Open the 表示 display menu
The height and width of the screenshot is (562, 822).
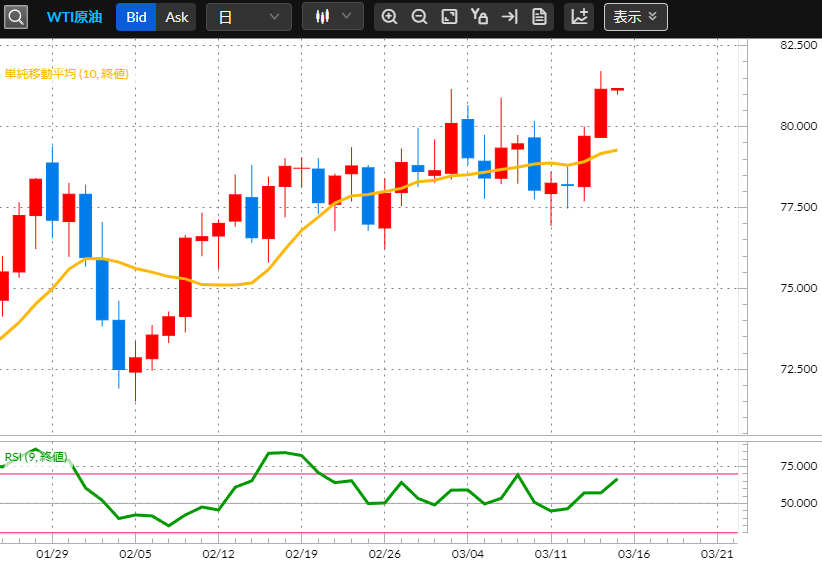coord(635,17)
